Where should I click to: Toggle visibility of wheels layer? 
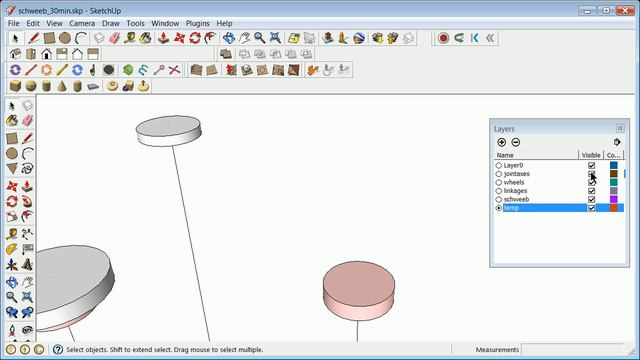point(591,182)
